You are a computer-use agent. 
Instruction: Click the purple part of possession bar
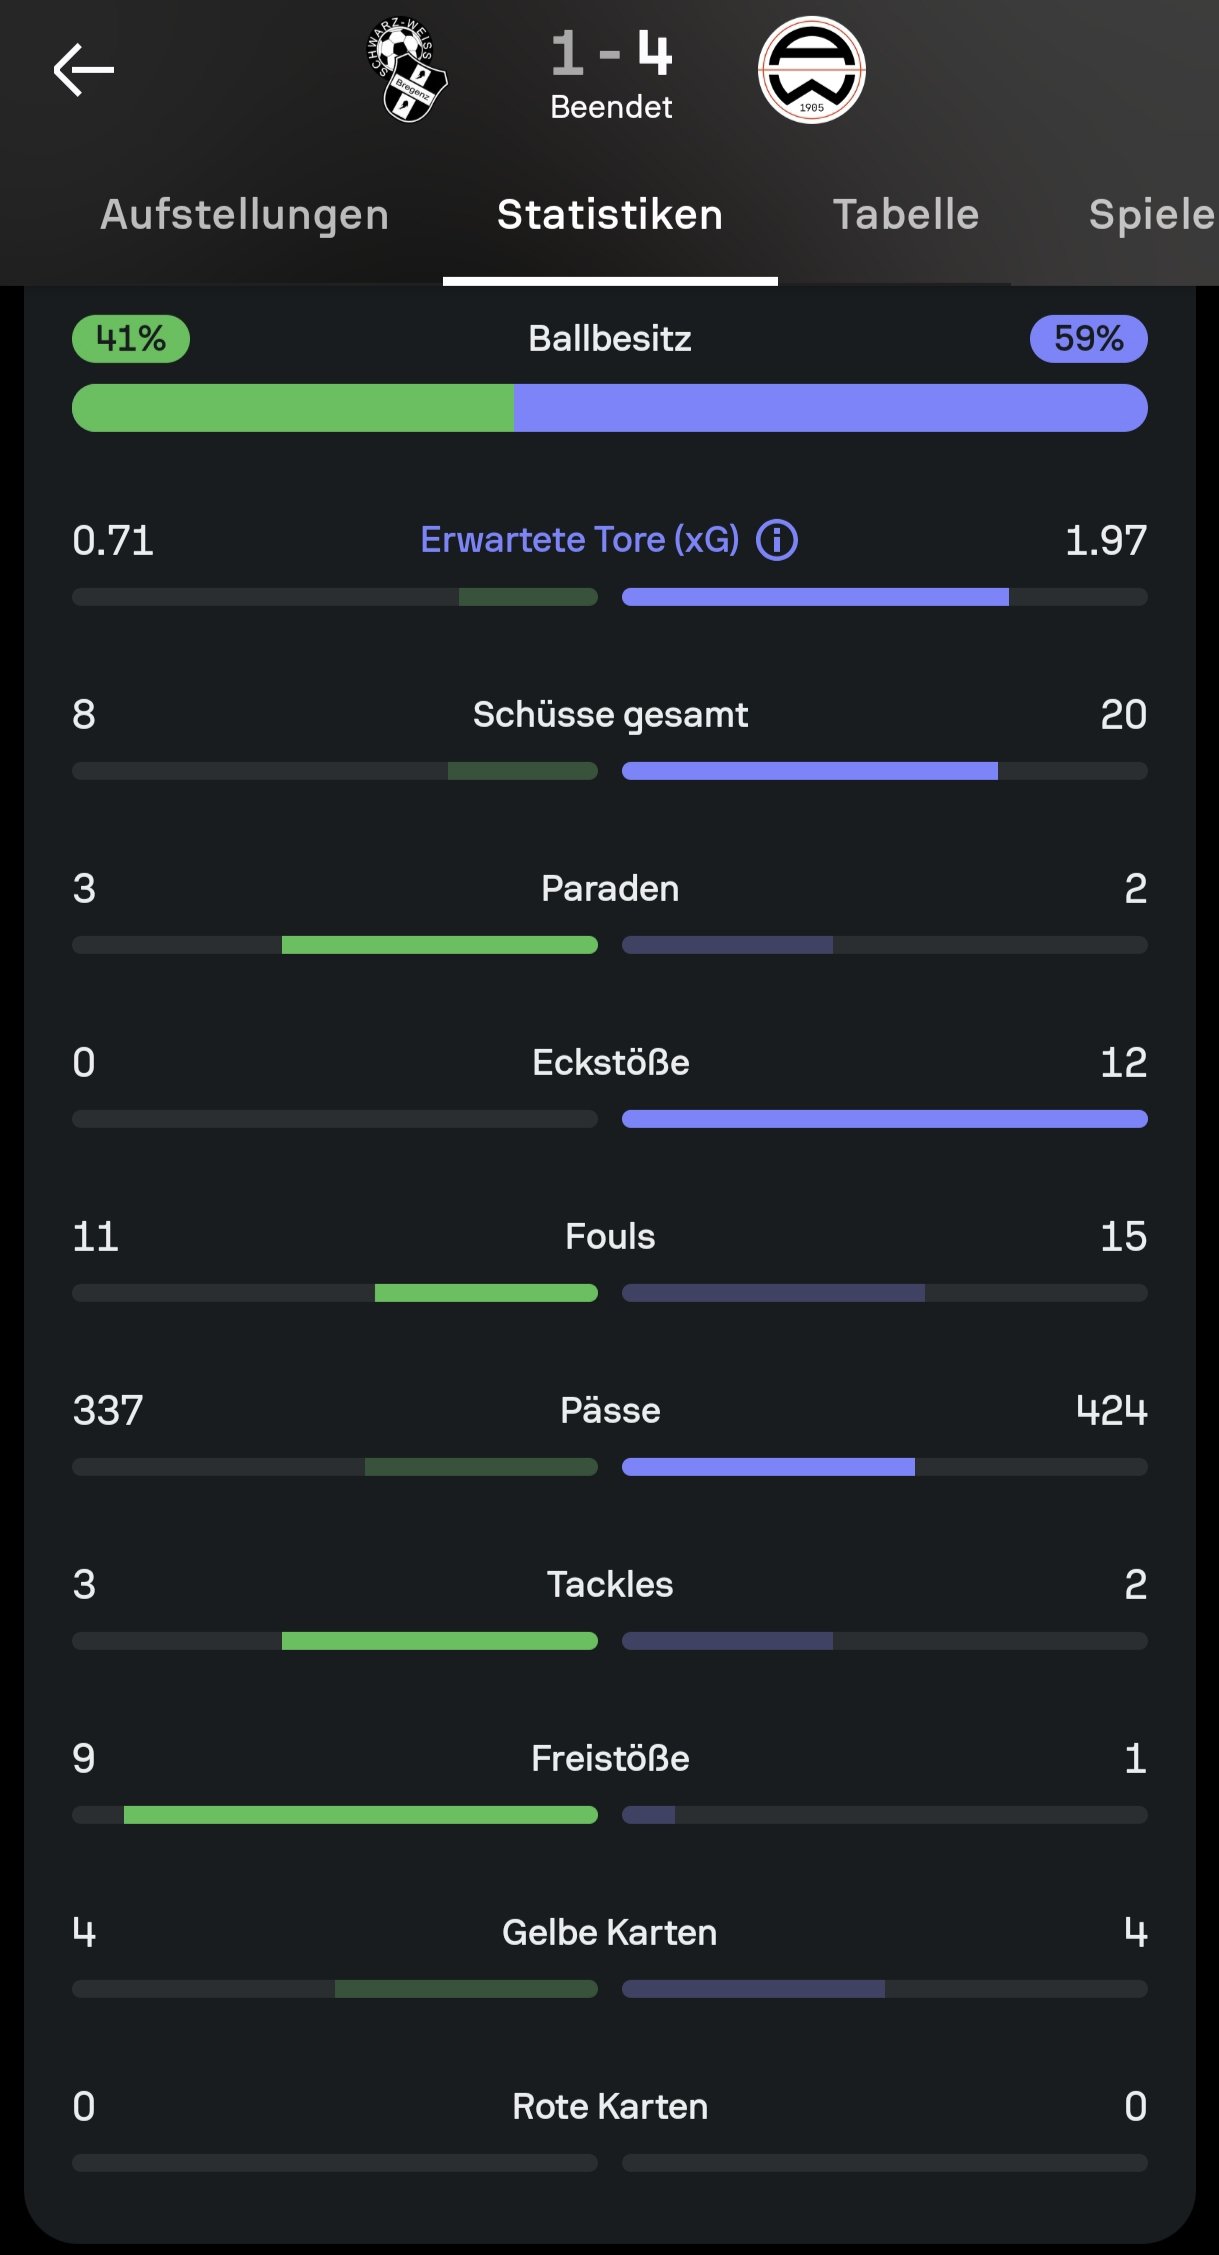[830, 408]
